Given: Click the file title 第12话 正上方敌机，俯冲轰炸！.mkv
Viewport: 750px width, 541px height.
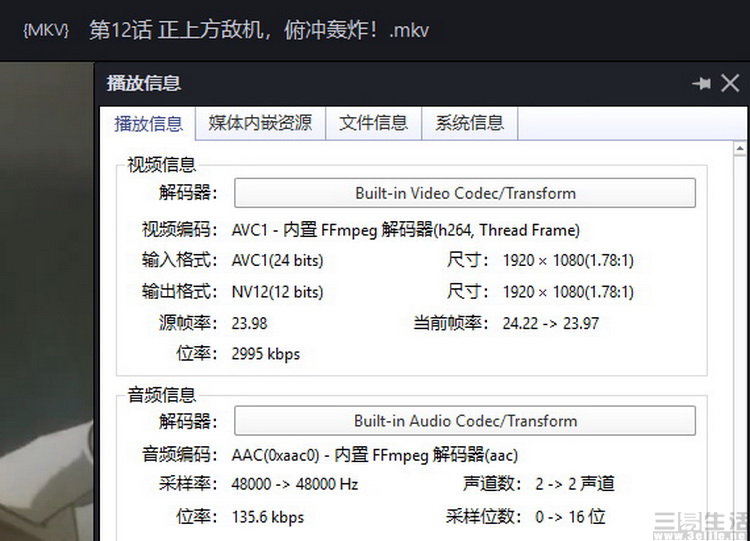Looking at the screenshot, I should [259, 31].
